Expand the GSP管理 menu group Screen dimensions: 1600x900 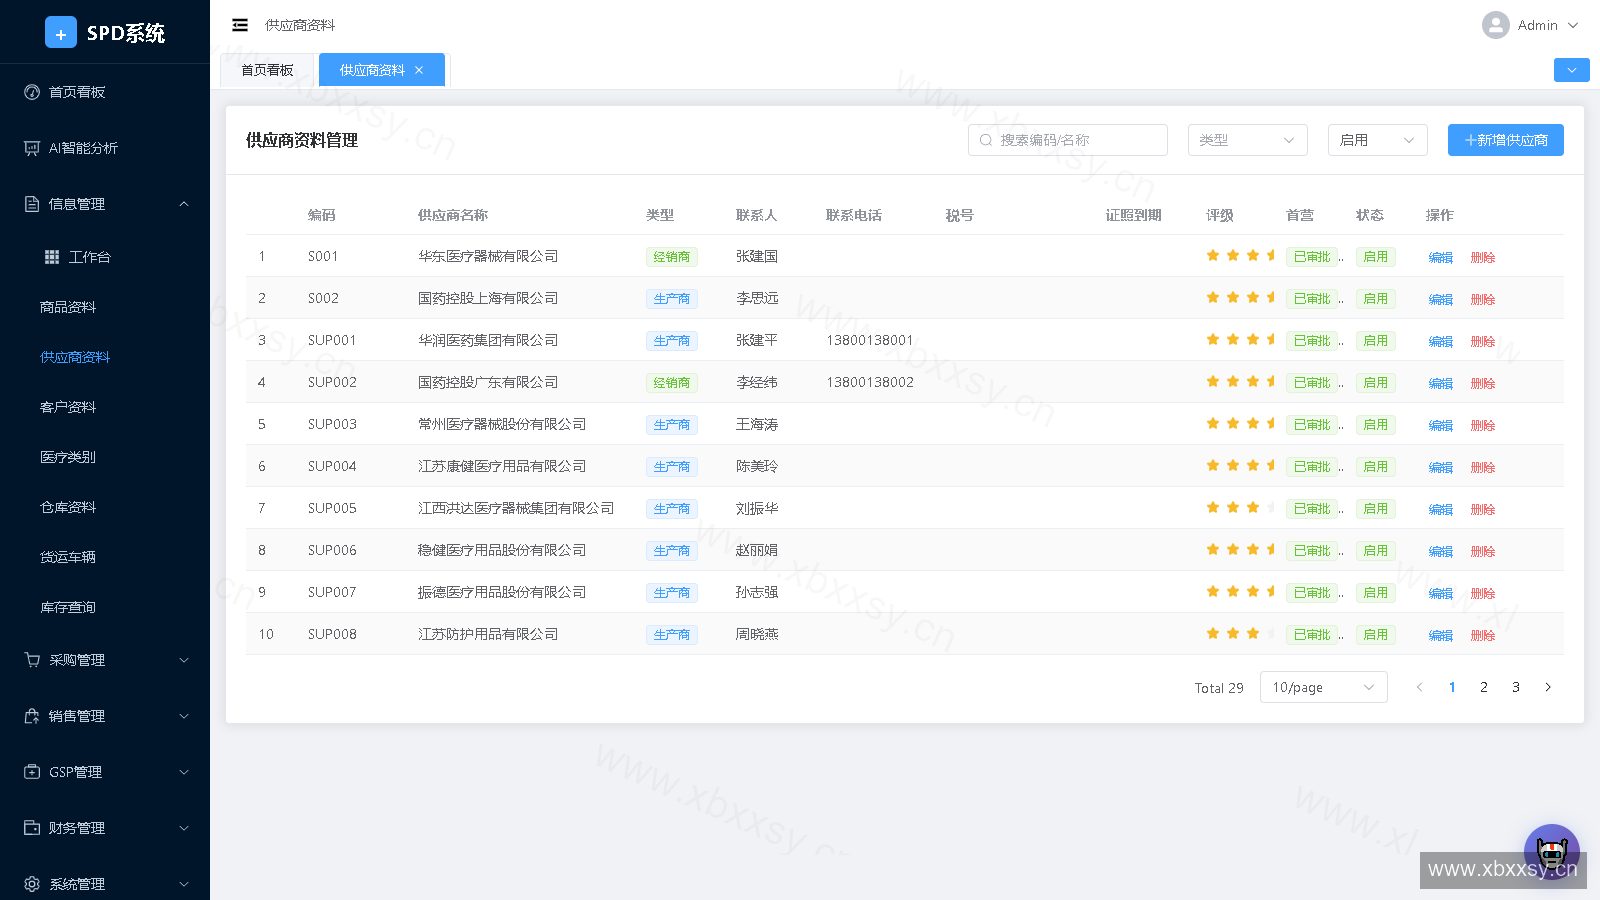105,772
